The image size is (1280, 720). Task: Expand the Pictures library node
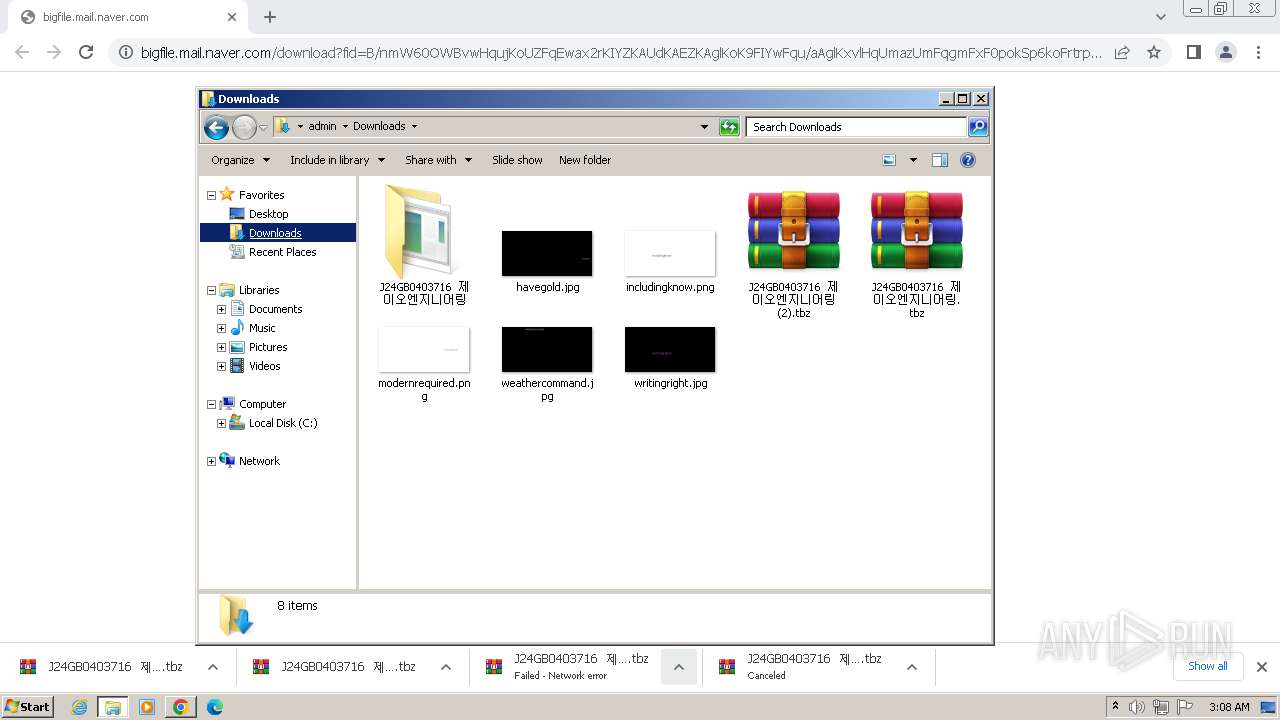coord(221,347)
